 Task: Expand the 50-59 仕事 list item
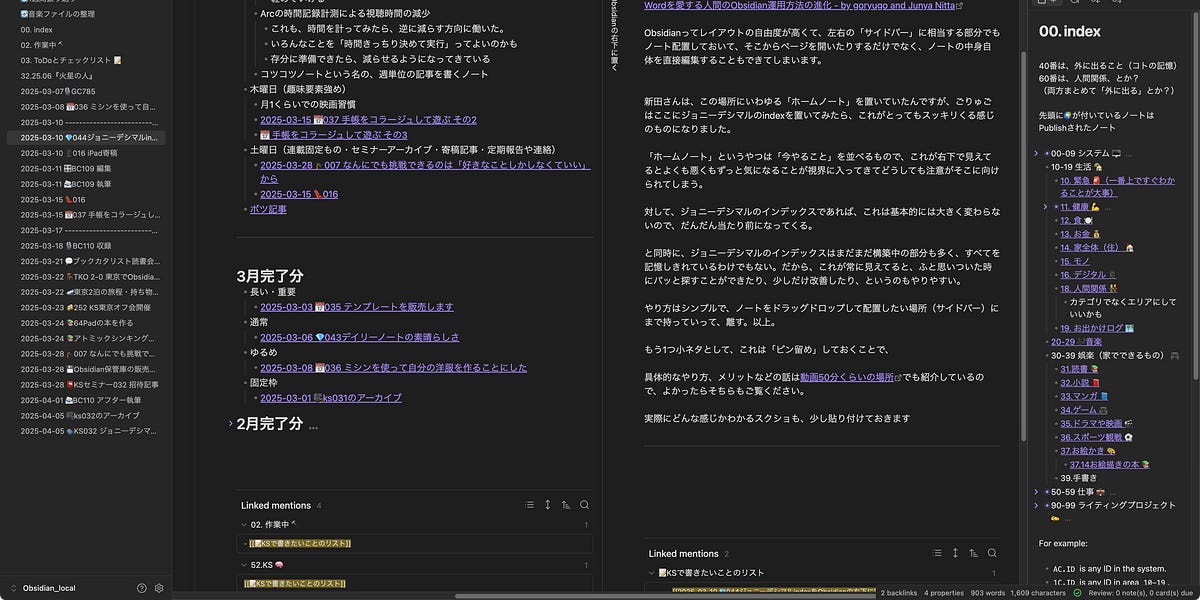pyautogui.click(x=1036, y=492)
